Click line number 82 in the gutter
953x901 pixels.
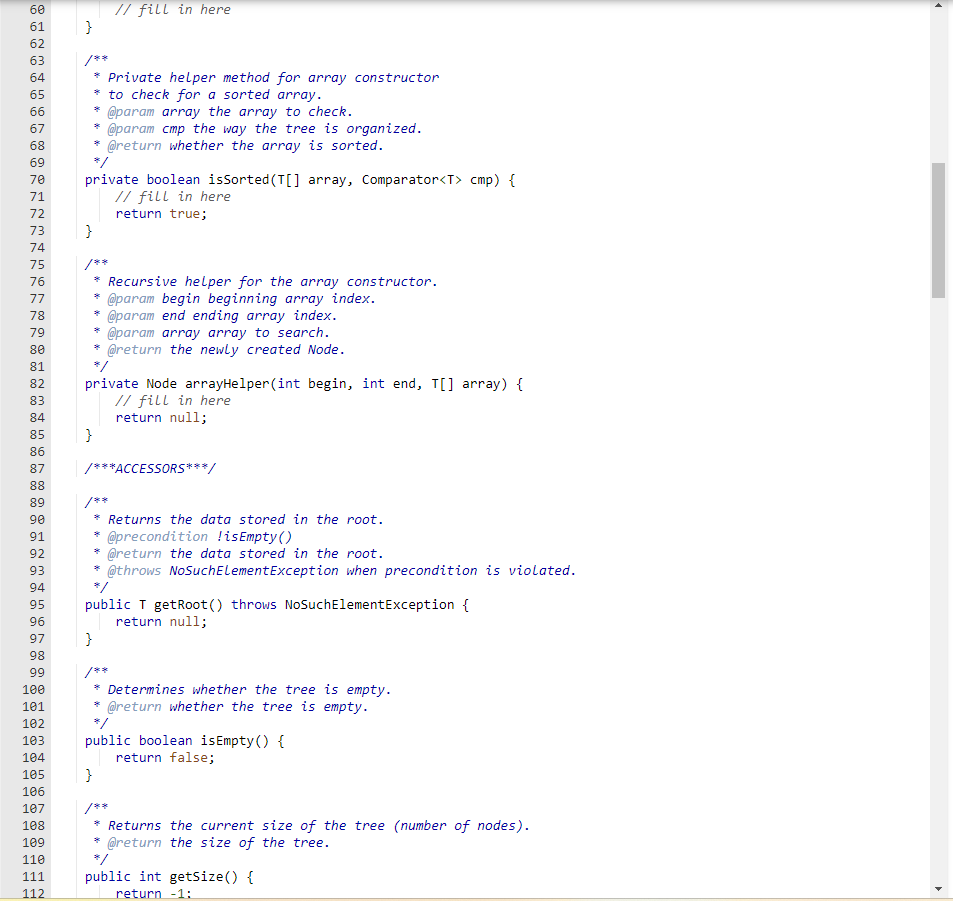coord(37,383)
